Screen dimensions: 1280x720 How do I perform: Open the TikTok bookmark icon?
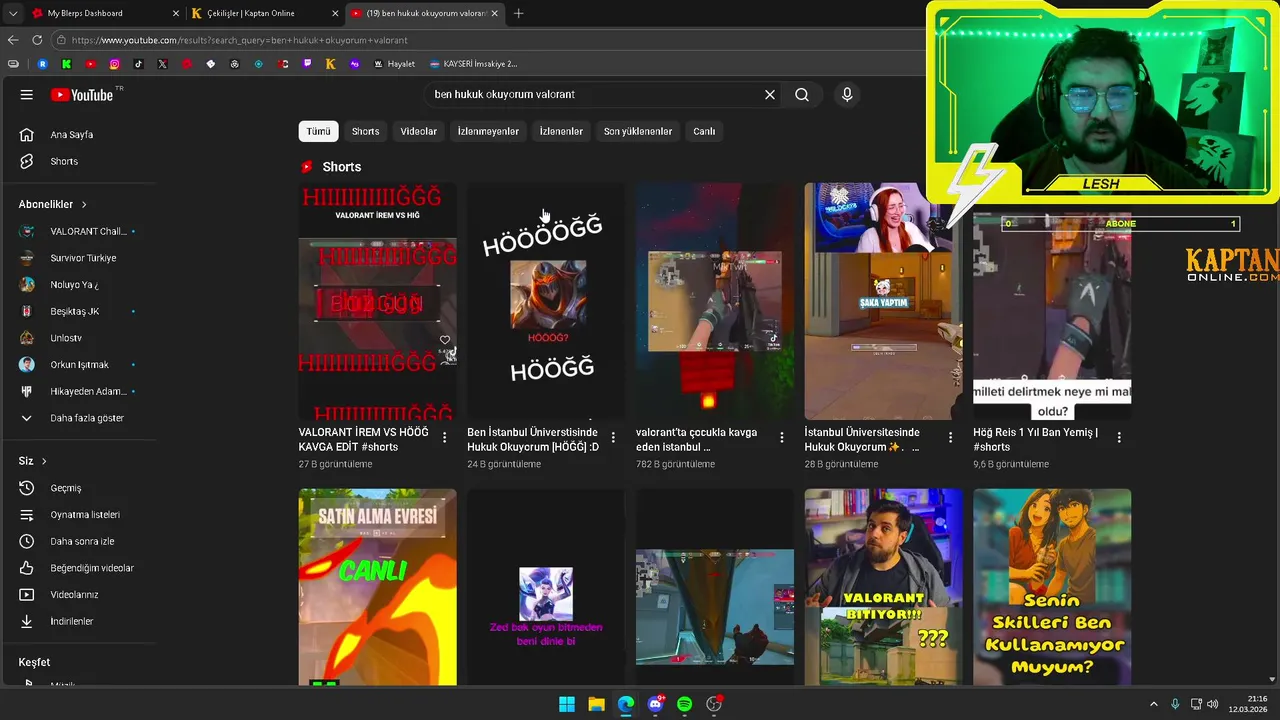click(x=138, y=64)
